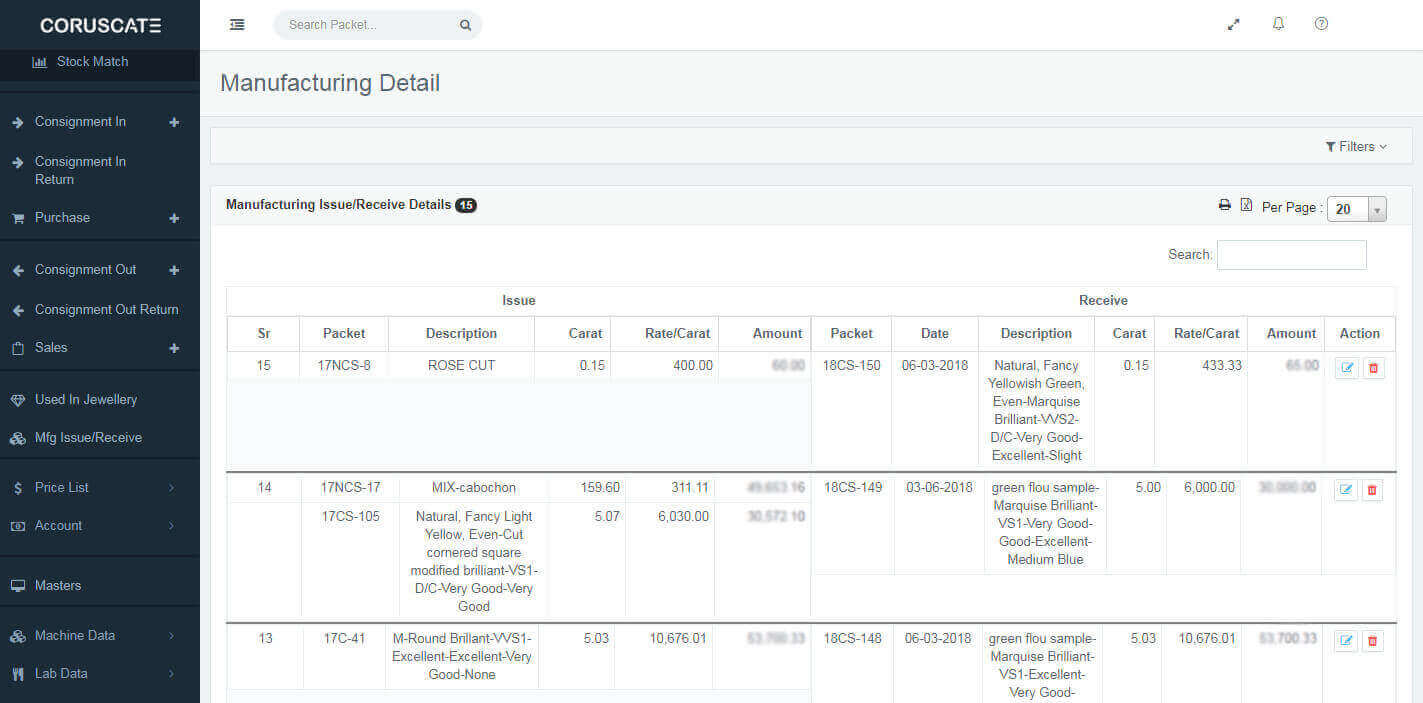Open the Stock Match link
Viewport: 1423px width, 703px height.
tap(91, 62)
